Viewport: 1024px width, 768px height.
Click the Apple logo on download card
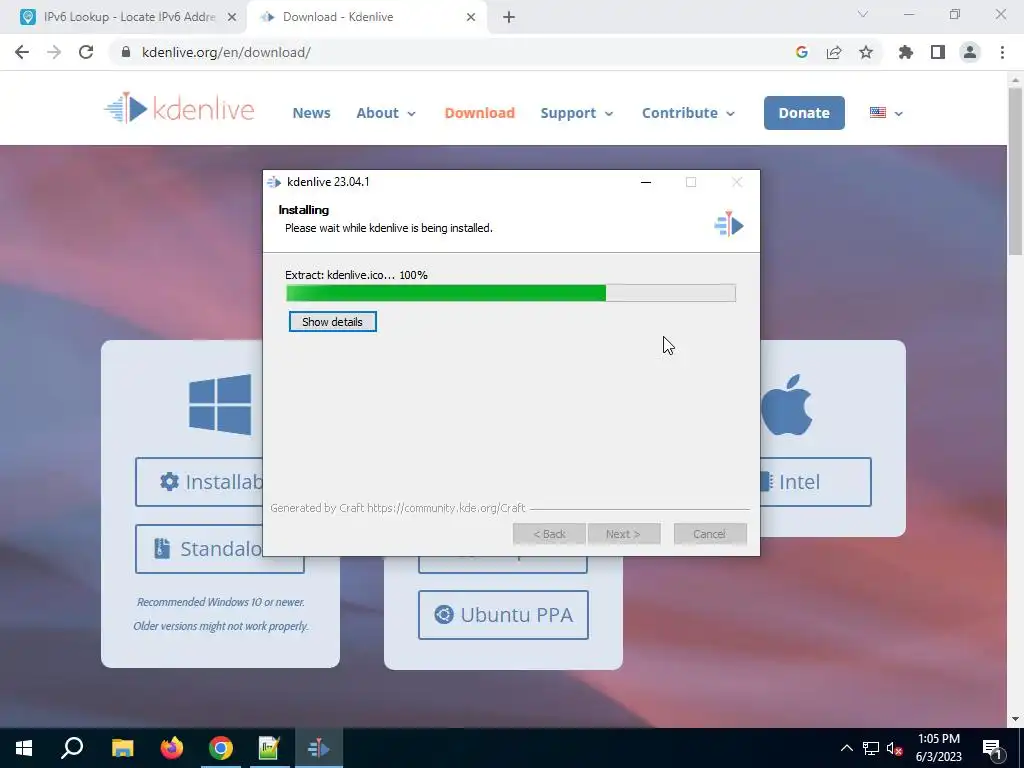[x=786, y=405]
